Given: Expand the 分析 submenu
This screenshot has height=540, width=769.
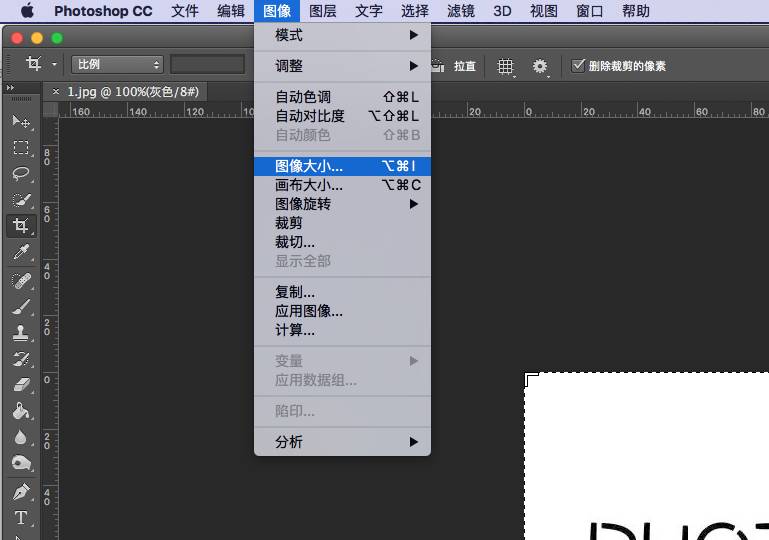Looking at the screenshot, I should [342, 442].
